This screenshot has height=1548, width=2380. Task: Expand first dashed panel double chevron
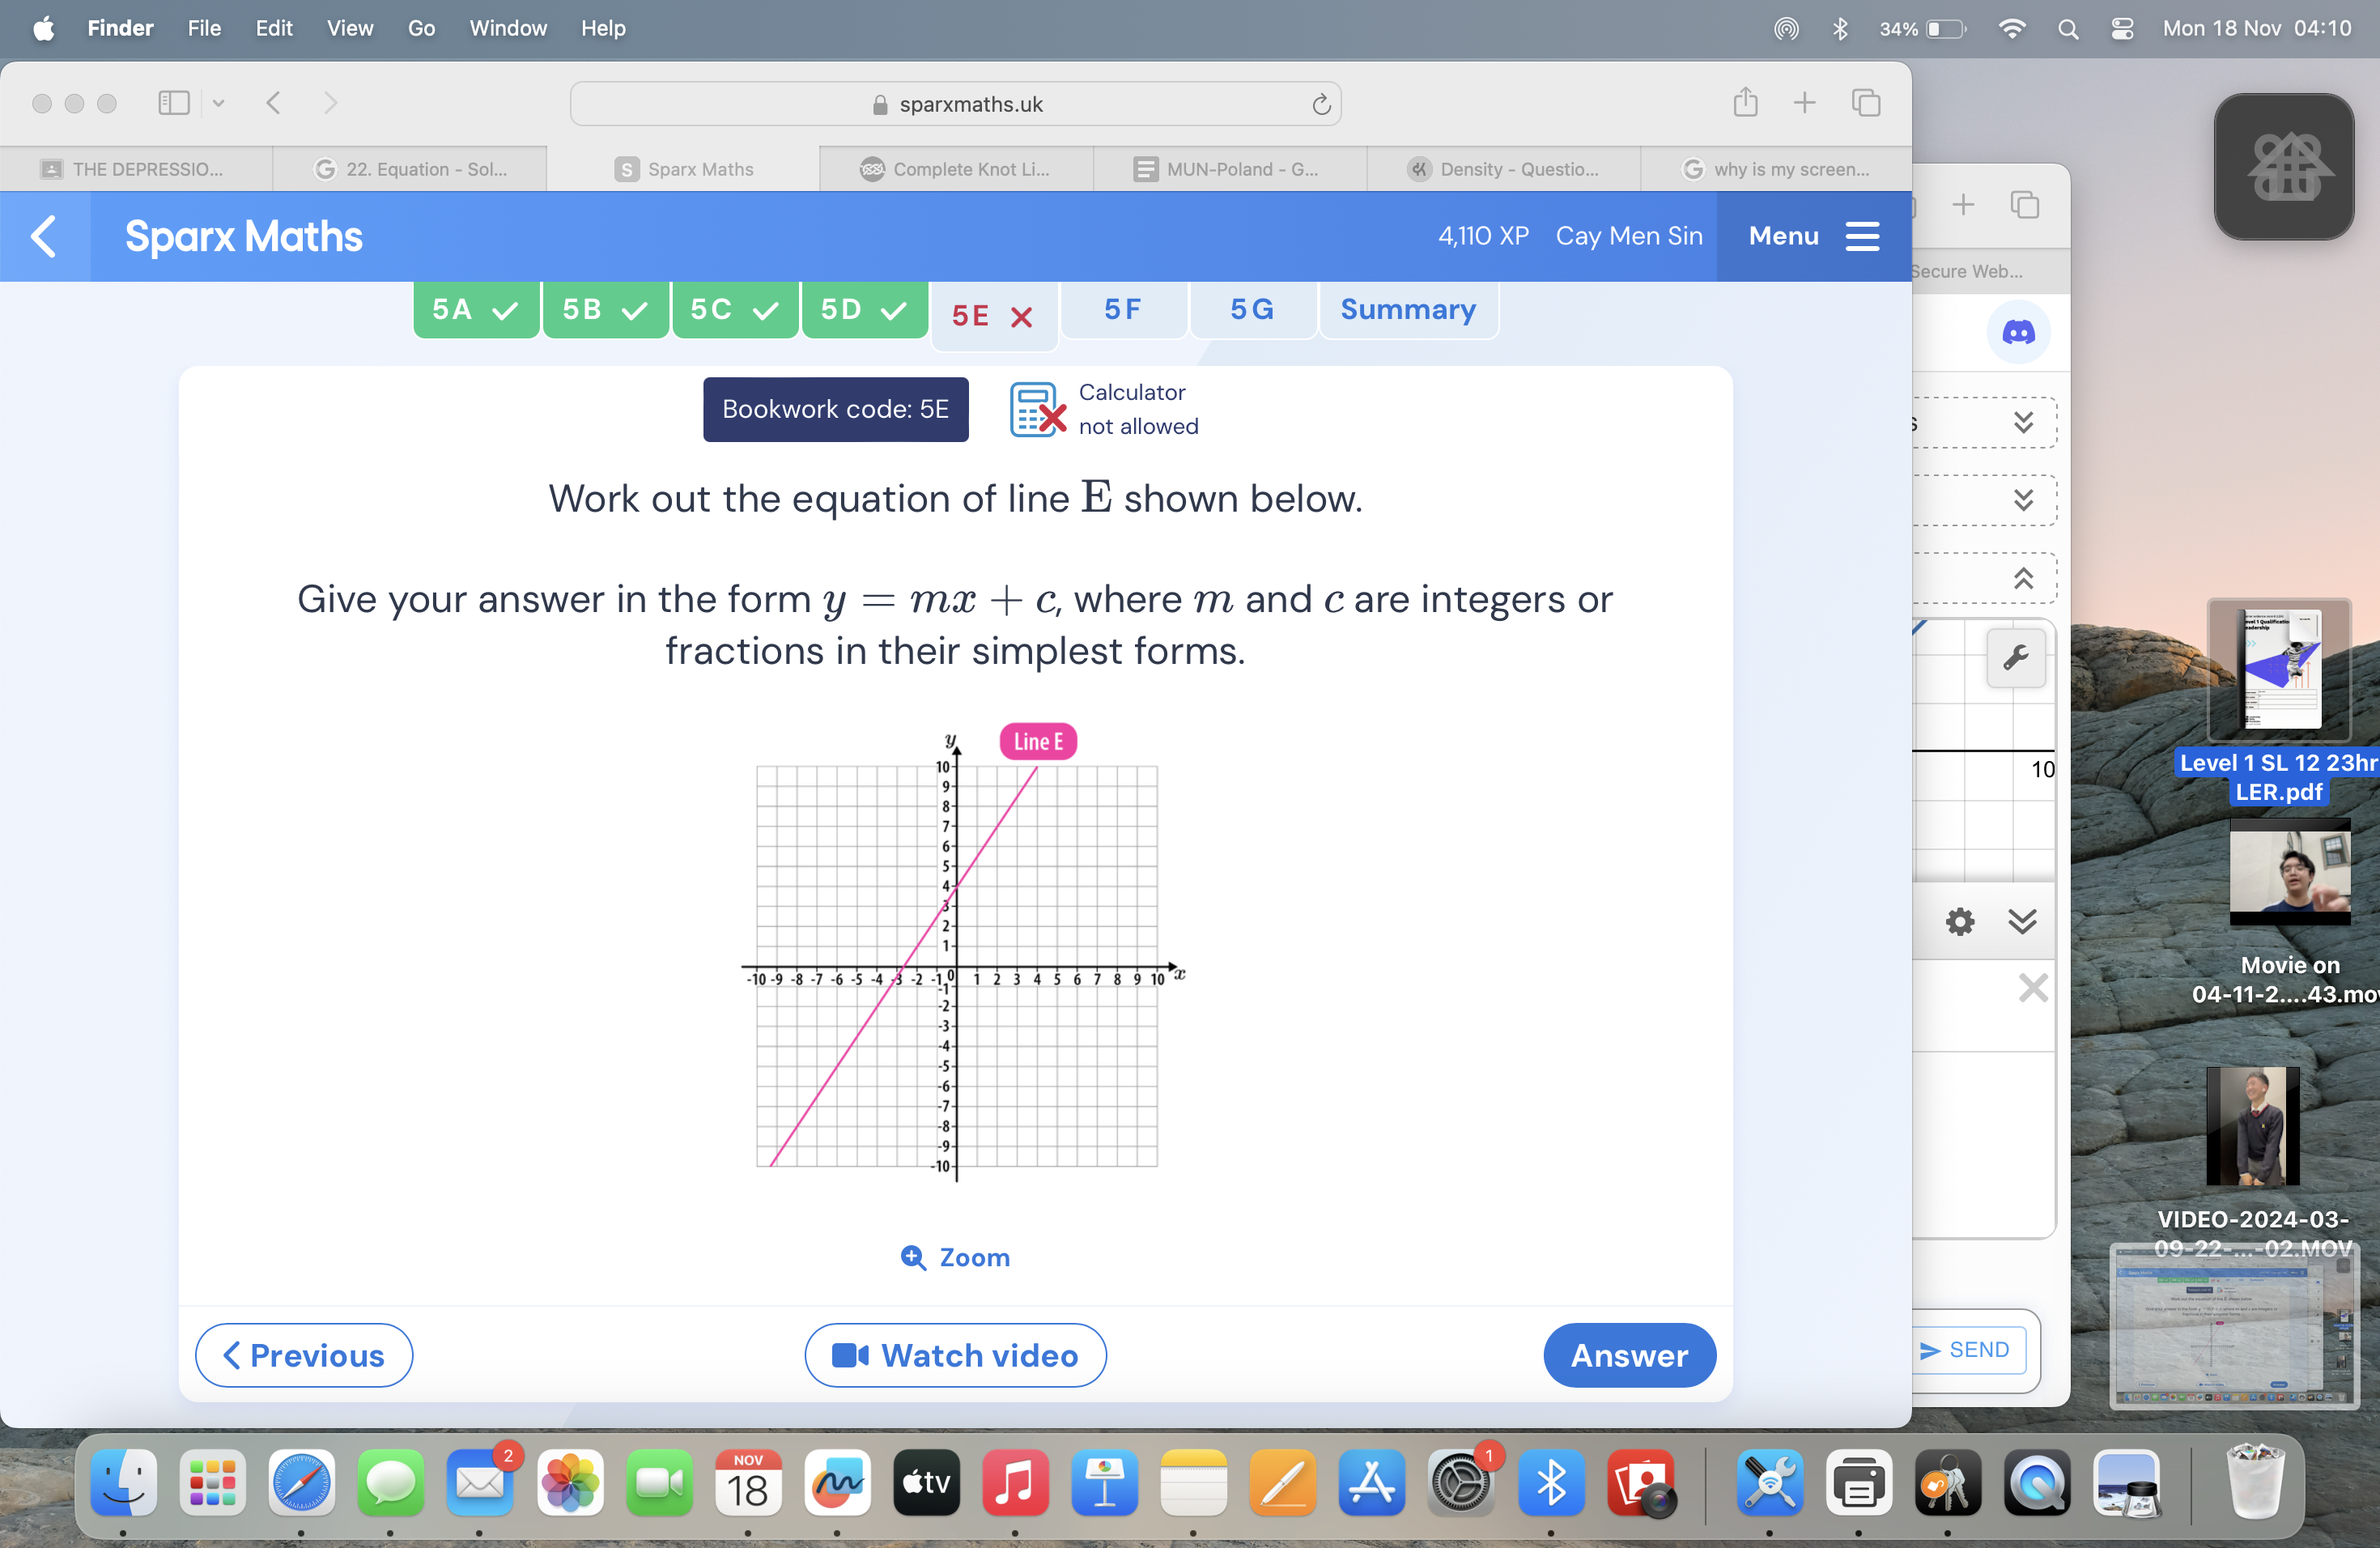[x=2023, y=422]
